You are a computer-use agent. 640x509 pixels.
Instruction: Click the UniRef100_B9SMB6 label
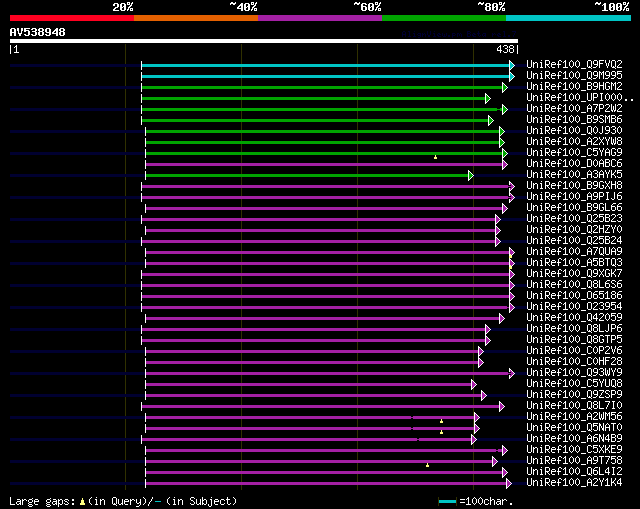coord(574,120)
